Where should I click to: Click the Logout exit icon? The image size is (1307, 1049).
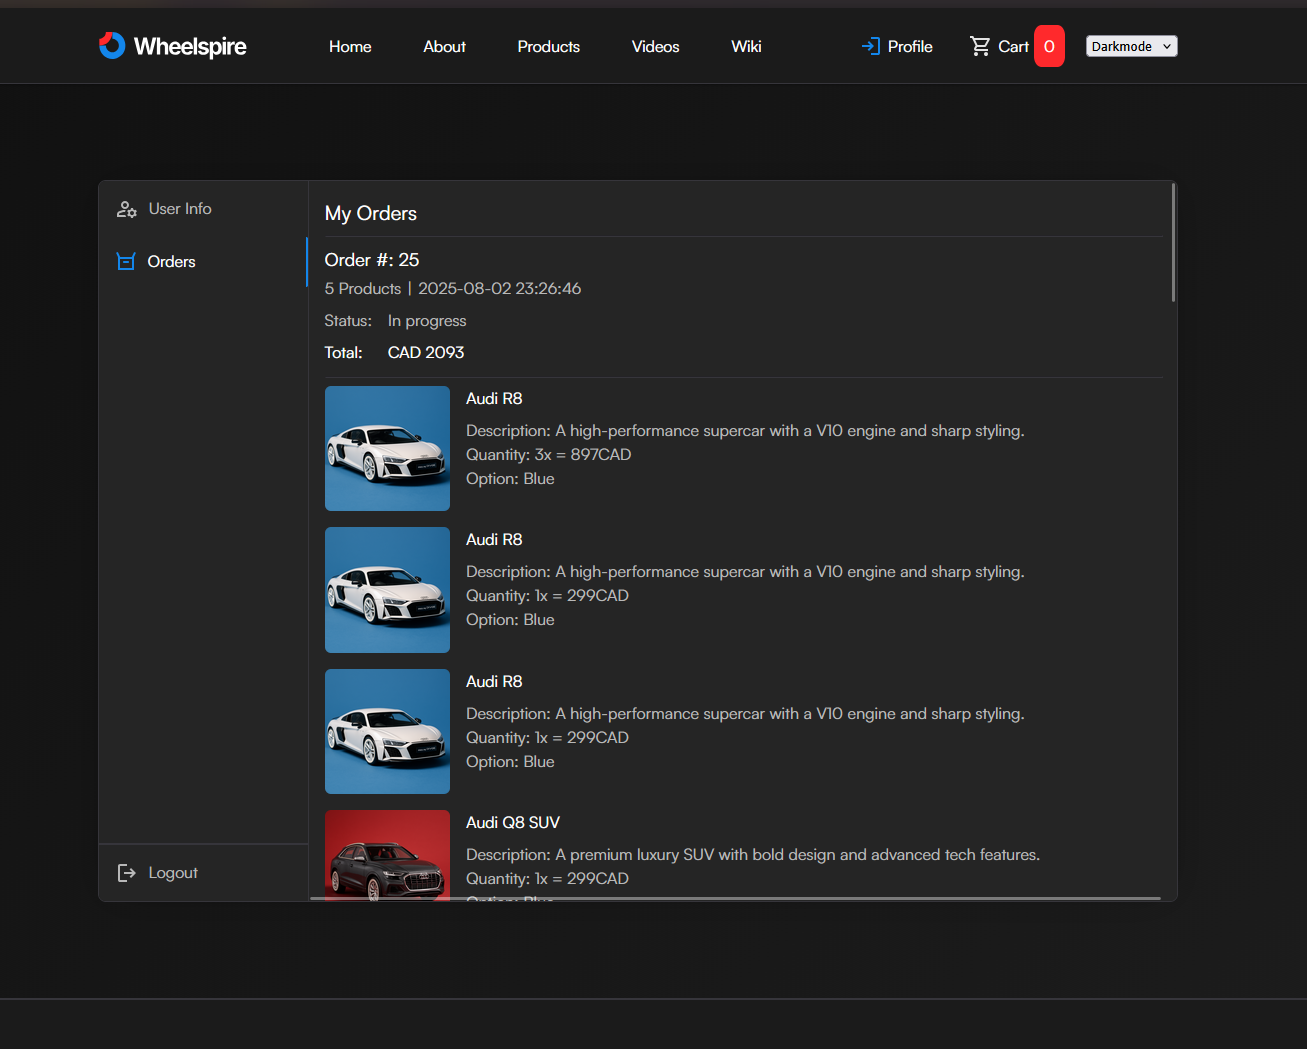tap(126, 872)
